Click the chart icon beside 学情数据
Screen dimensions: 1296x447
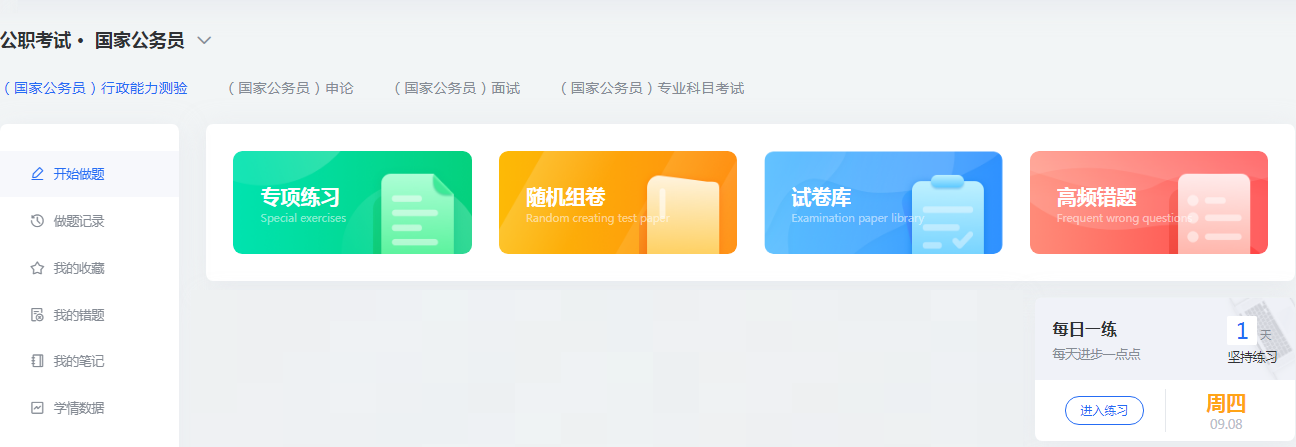click(37, 408)
